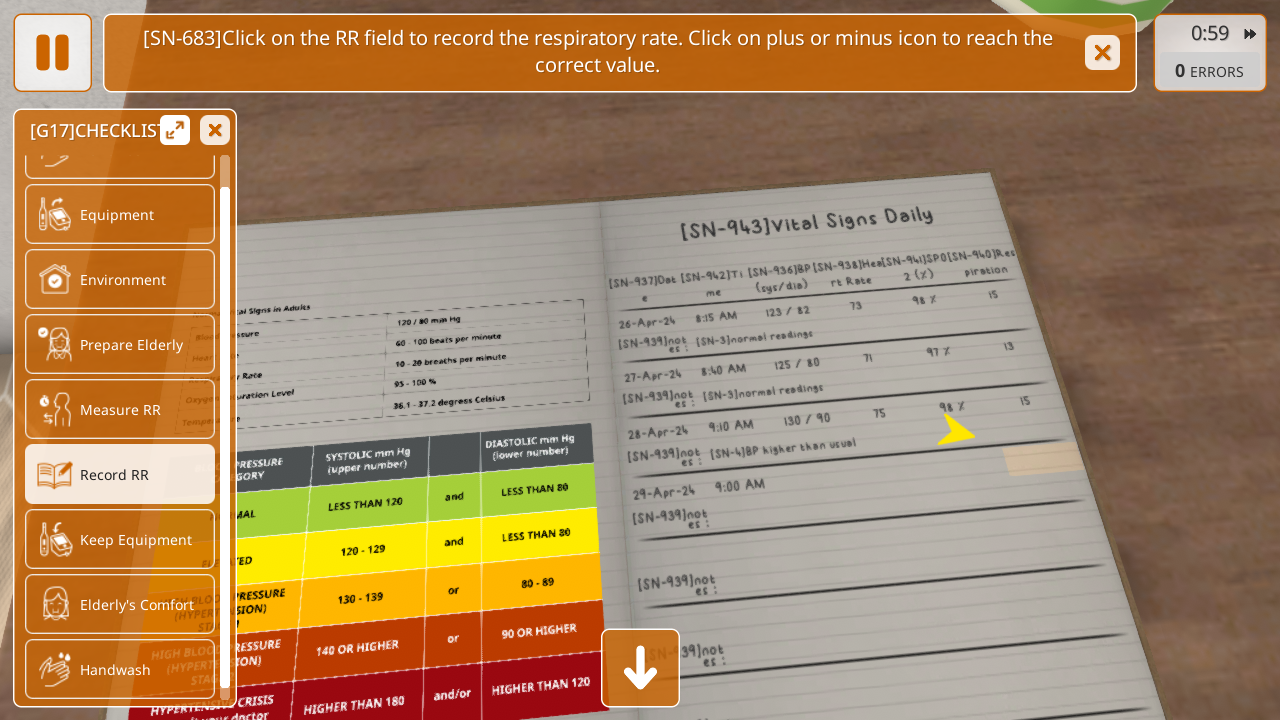Click the Elderly's Comfort icon

[x=55, y=604]
